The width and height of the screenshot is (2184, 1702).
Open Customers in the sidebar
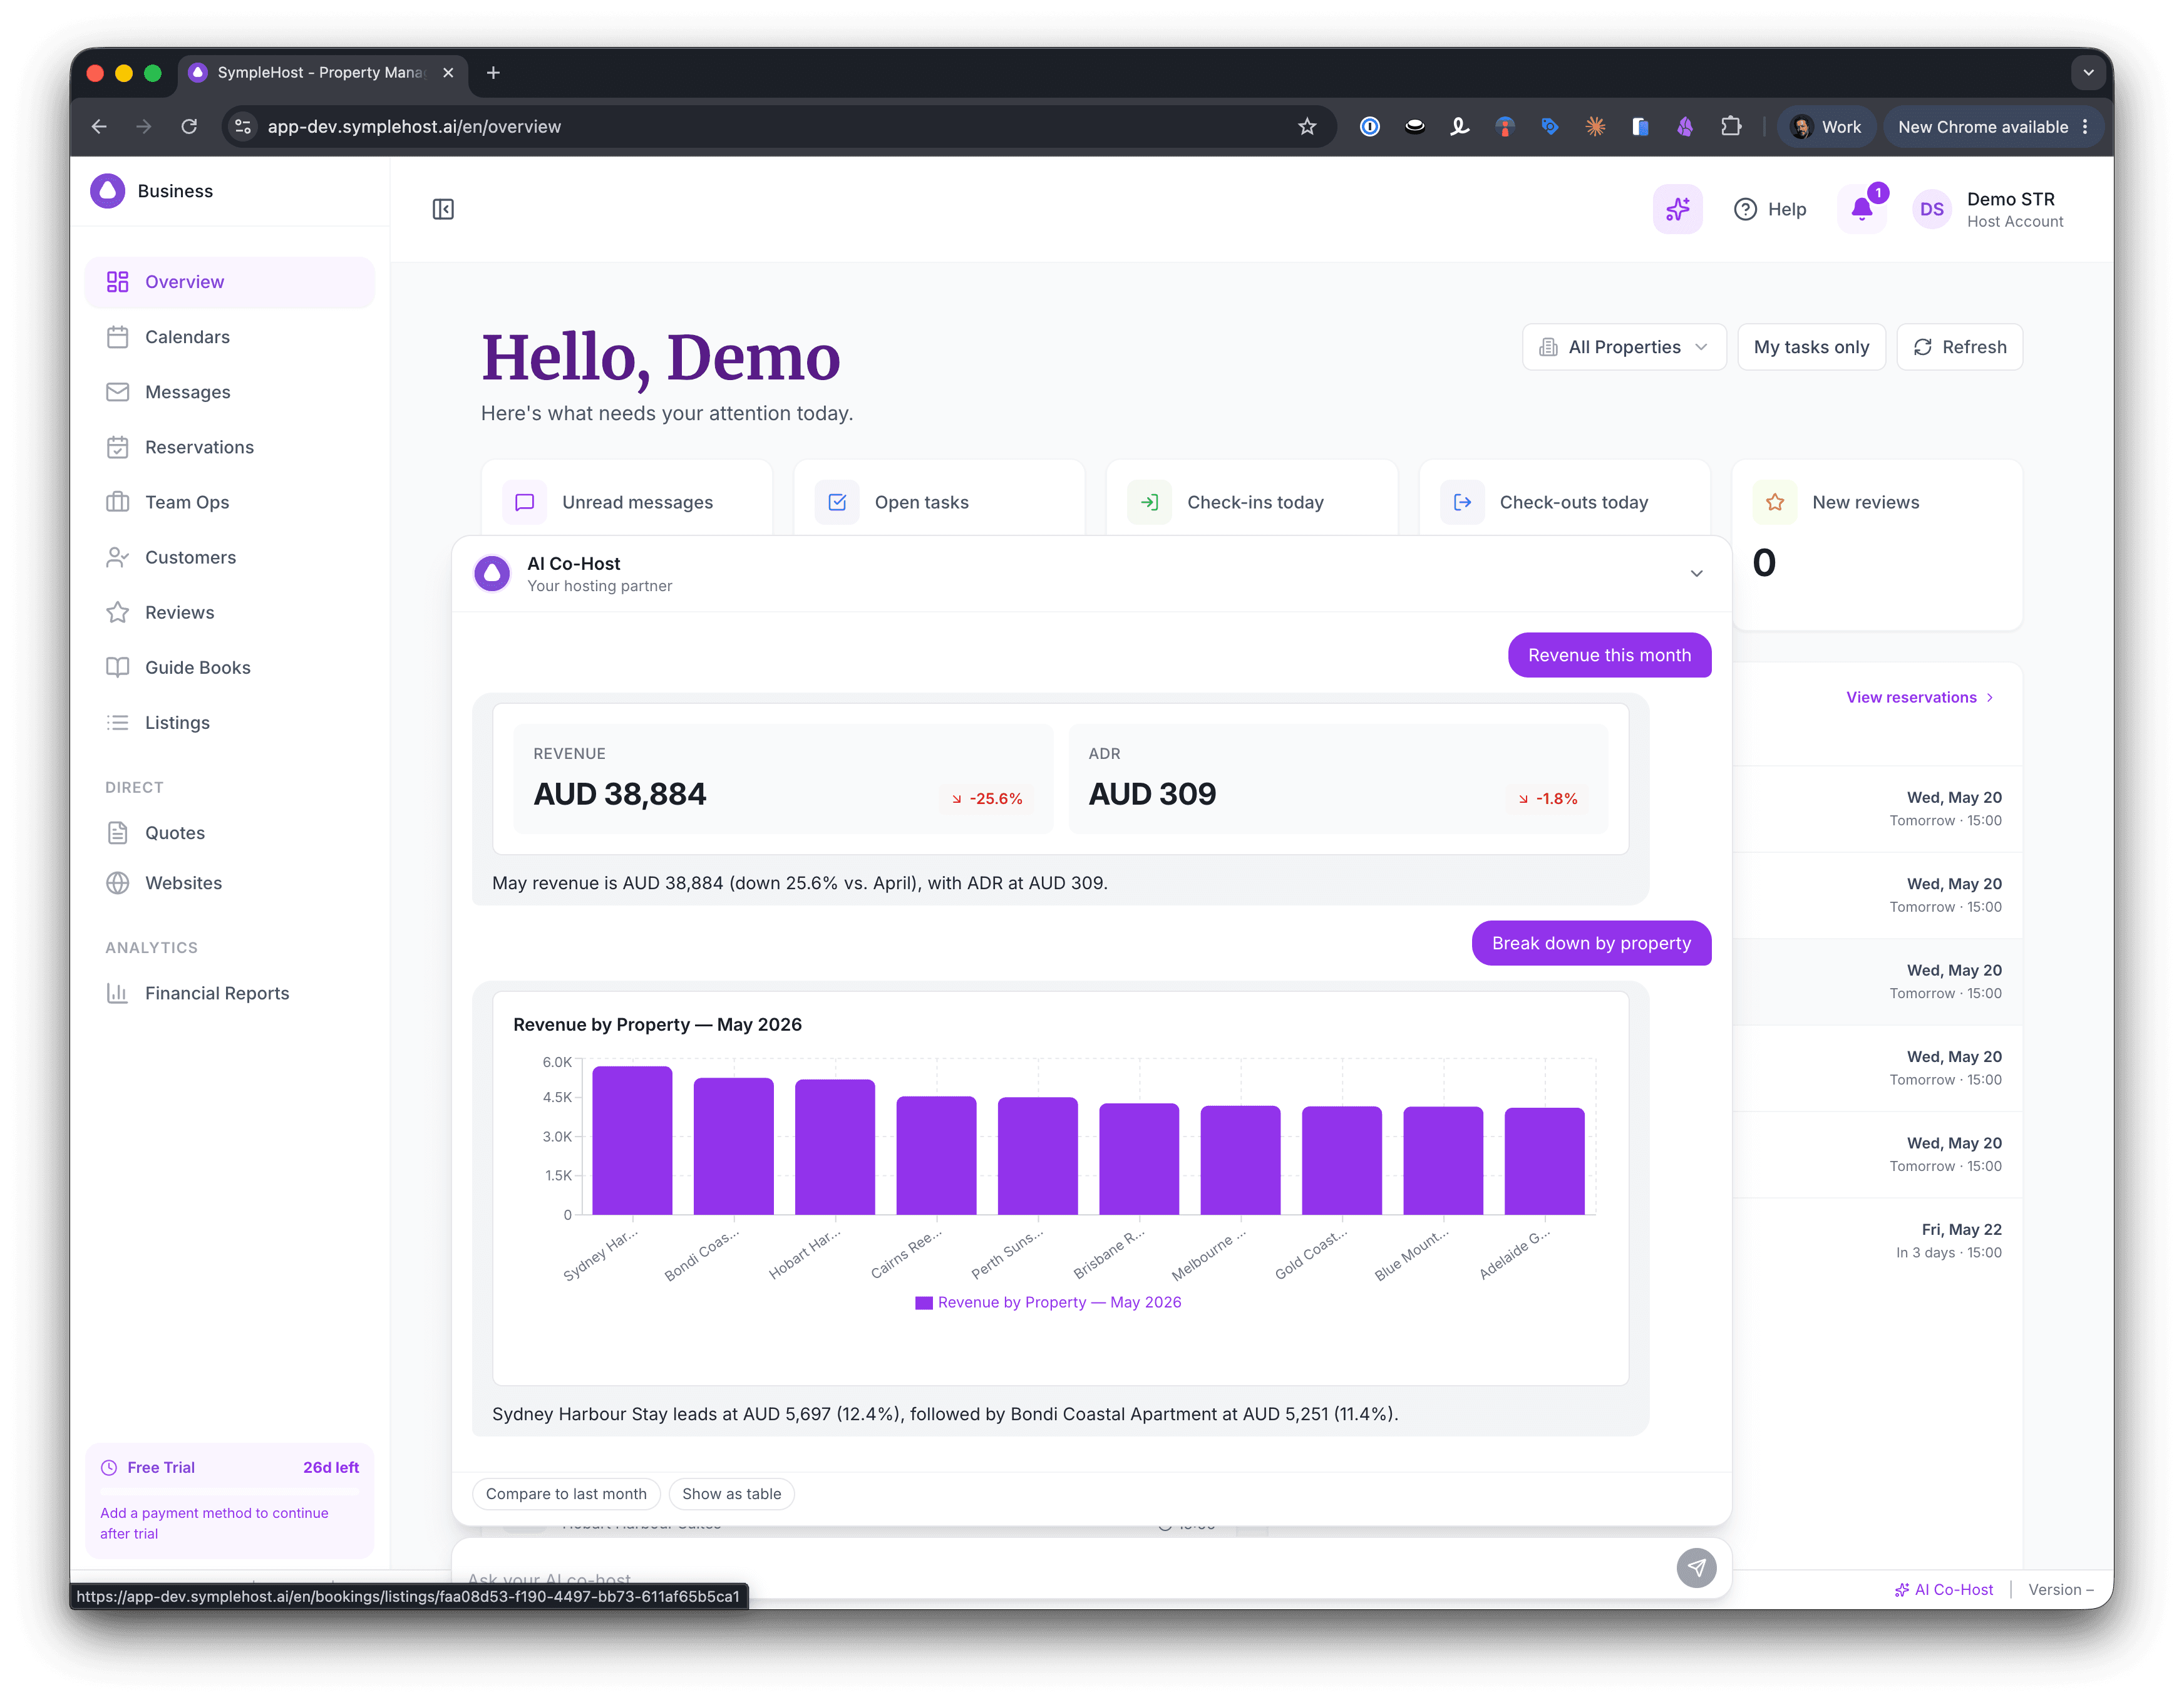[229, 557]
